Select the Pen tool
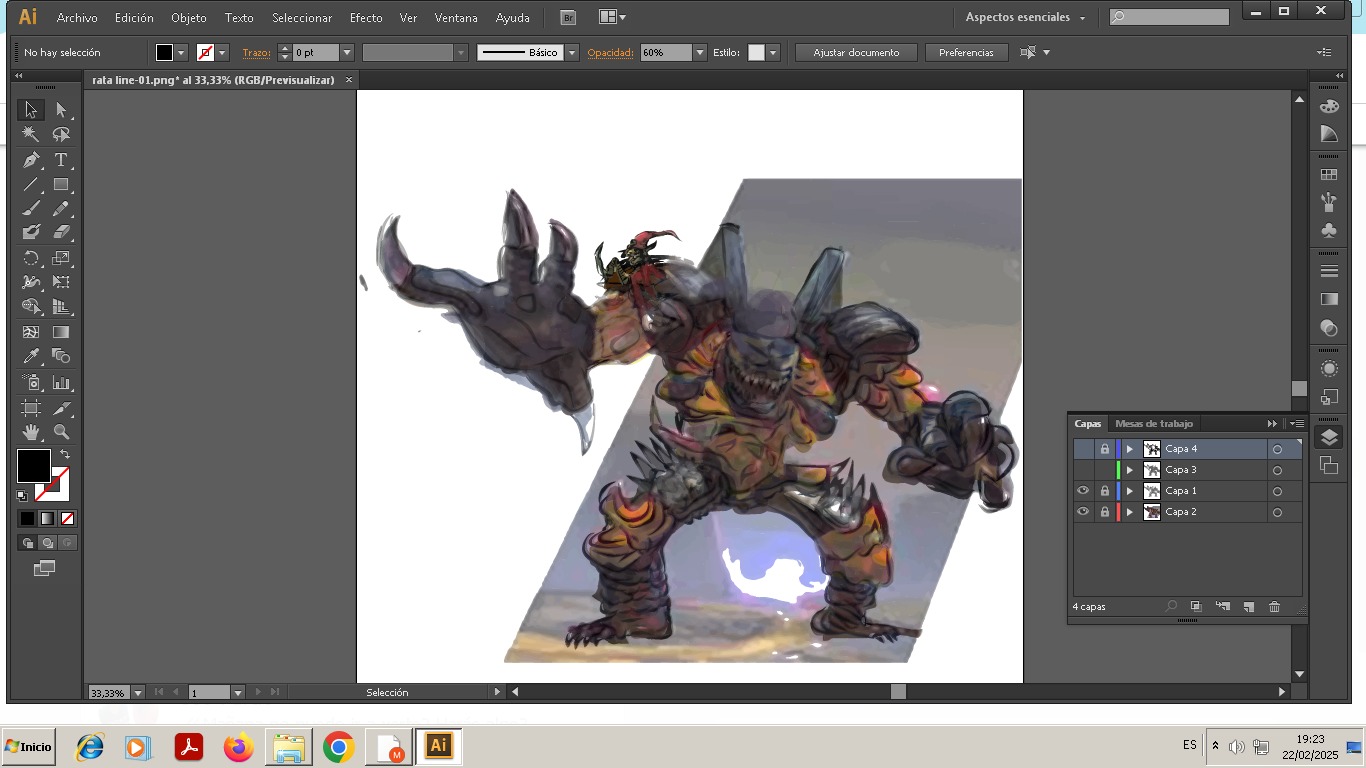Viewport: 1366px width, 768px height. click(31, 160)
